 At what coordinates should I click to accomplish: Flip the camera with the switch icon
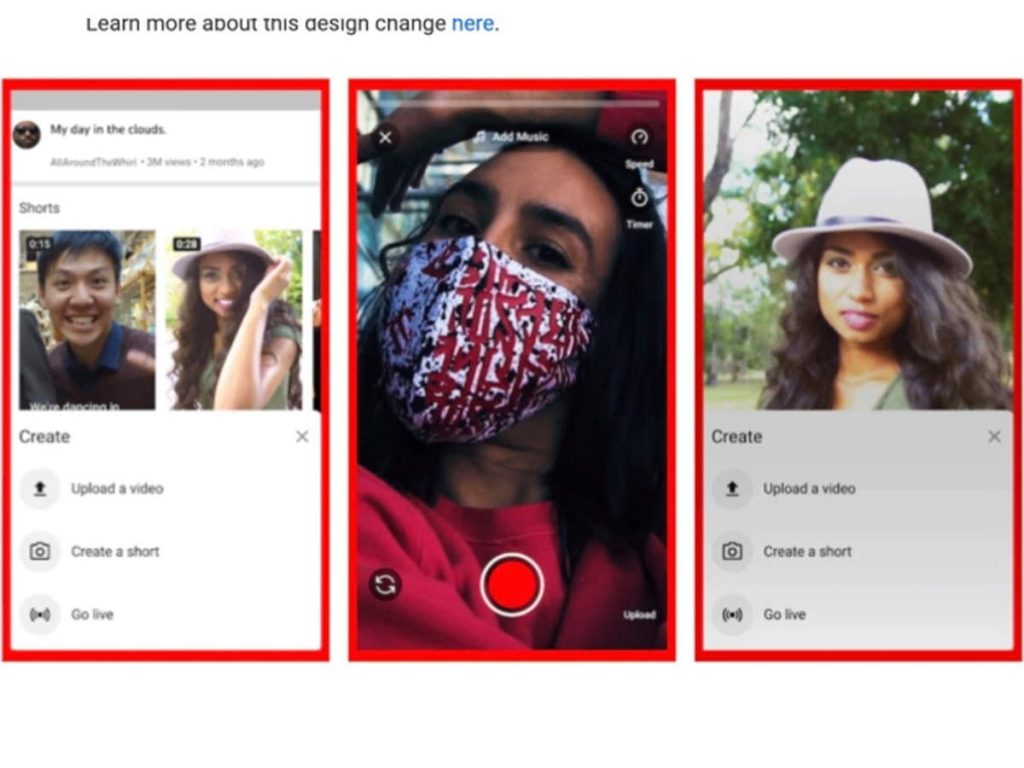pos(385,584)
